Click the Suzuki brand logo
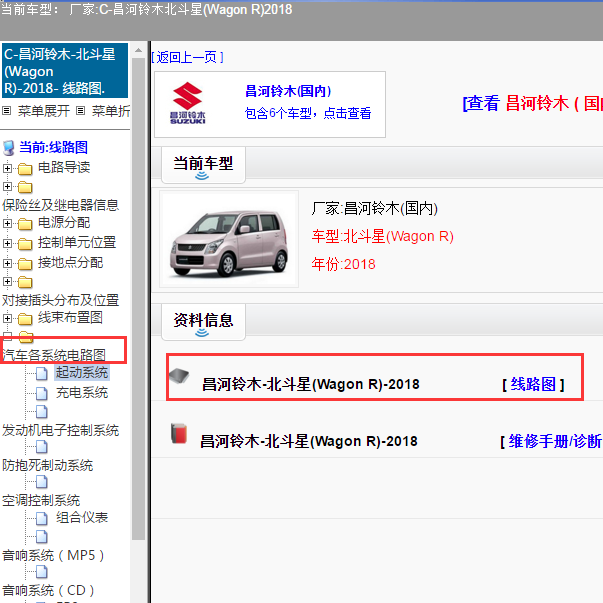Image resolution: width=603 pixels, height=603 pixels. [x=188, y=103]
